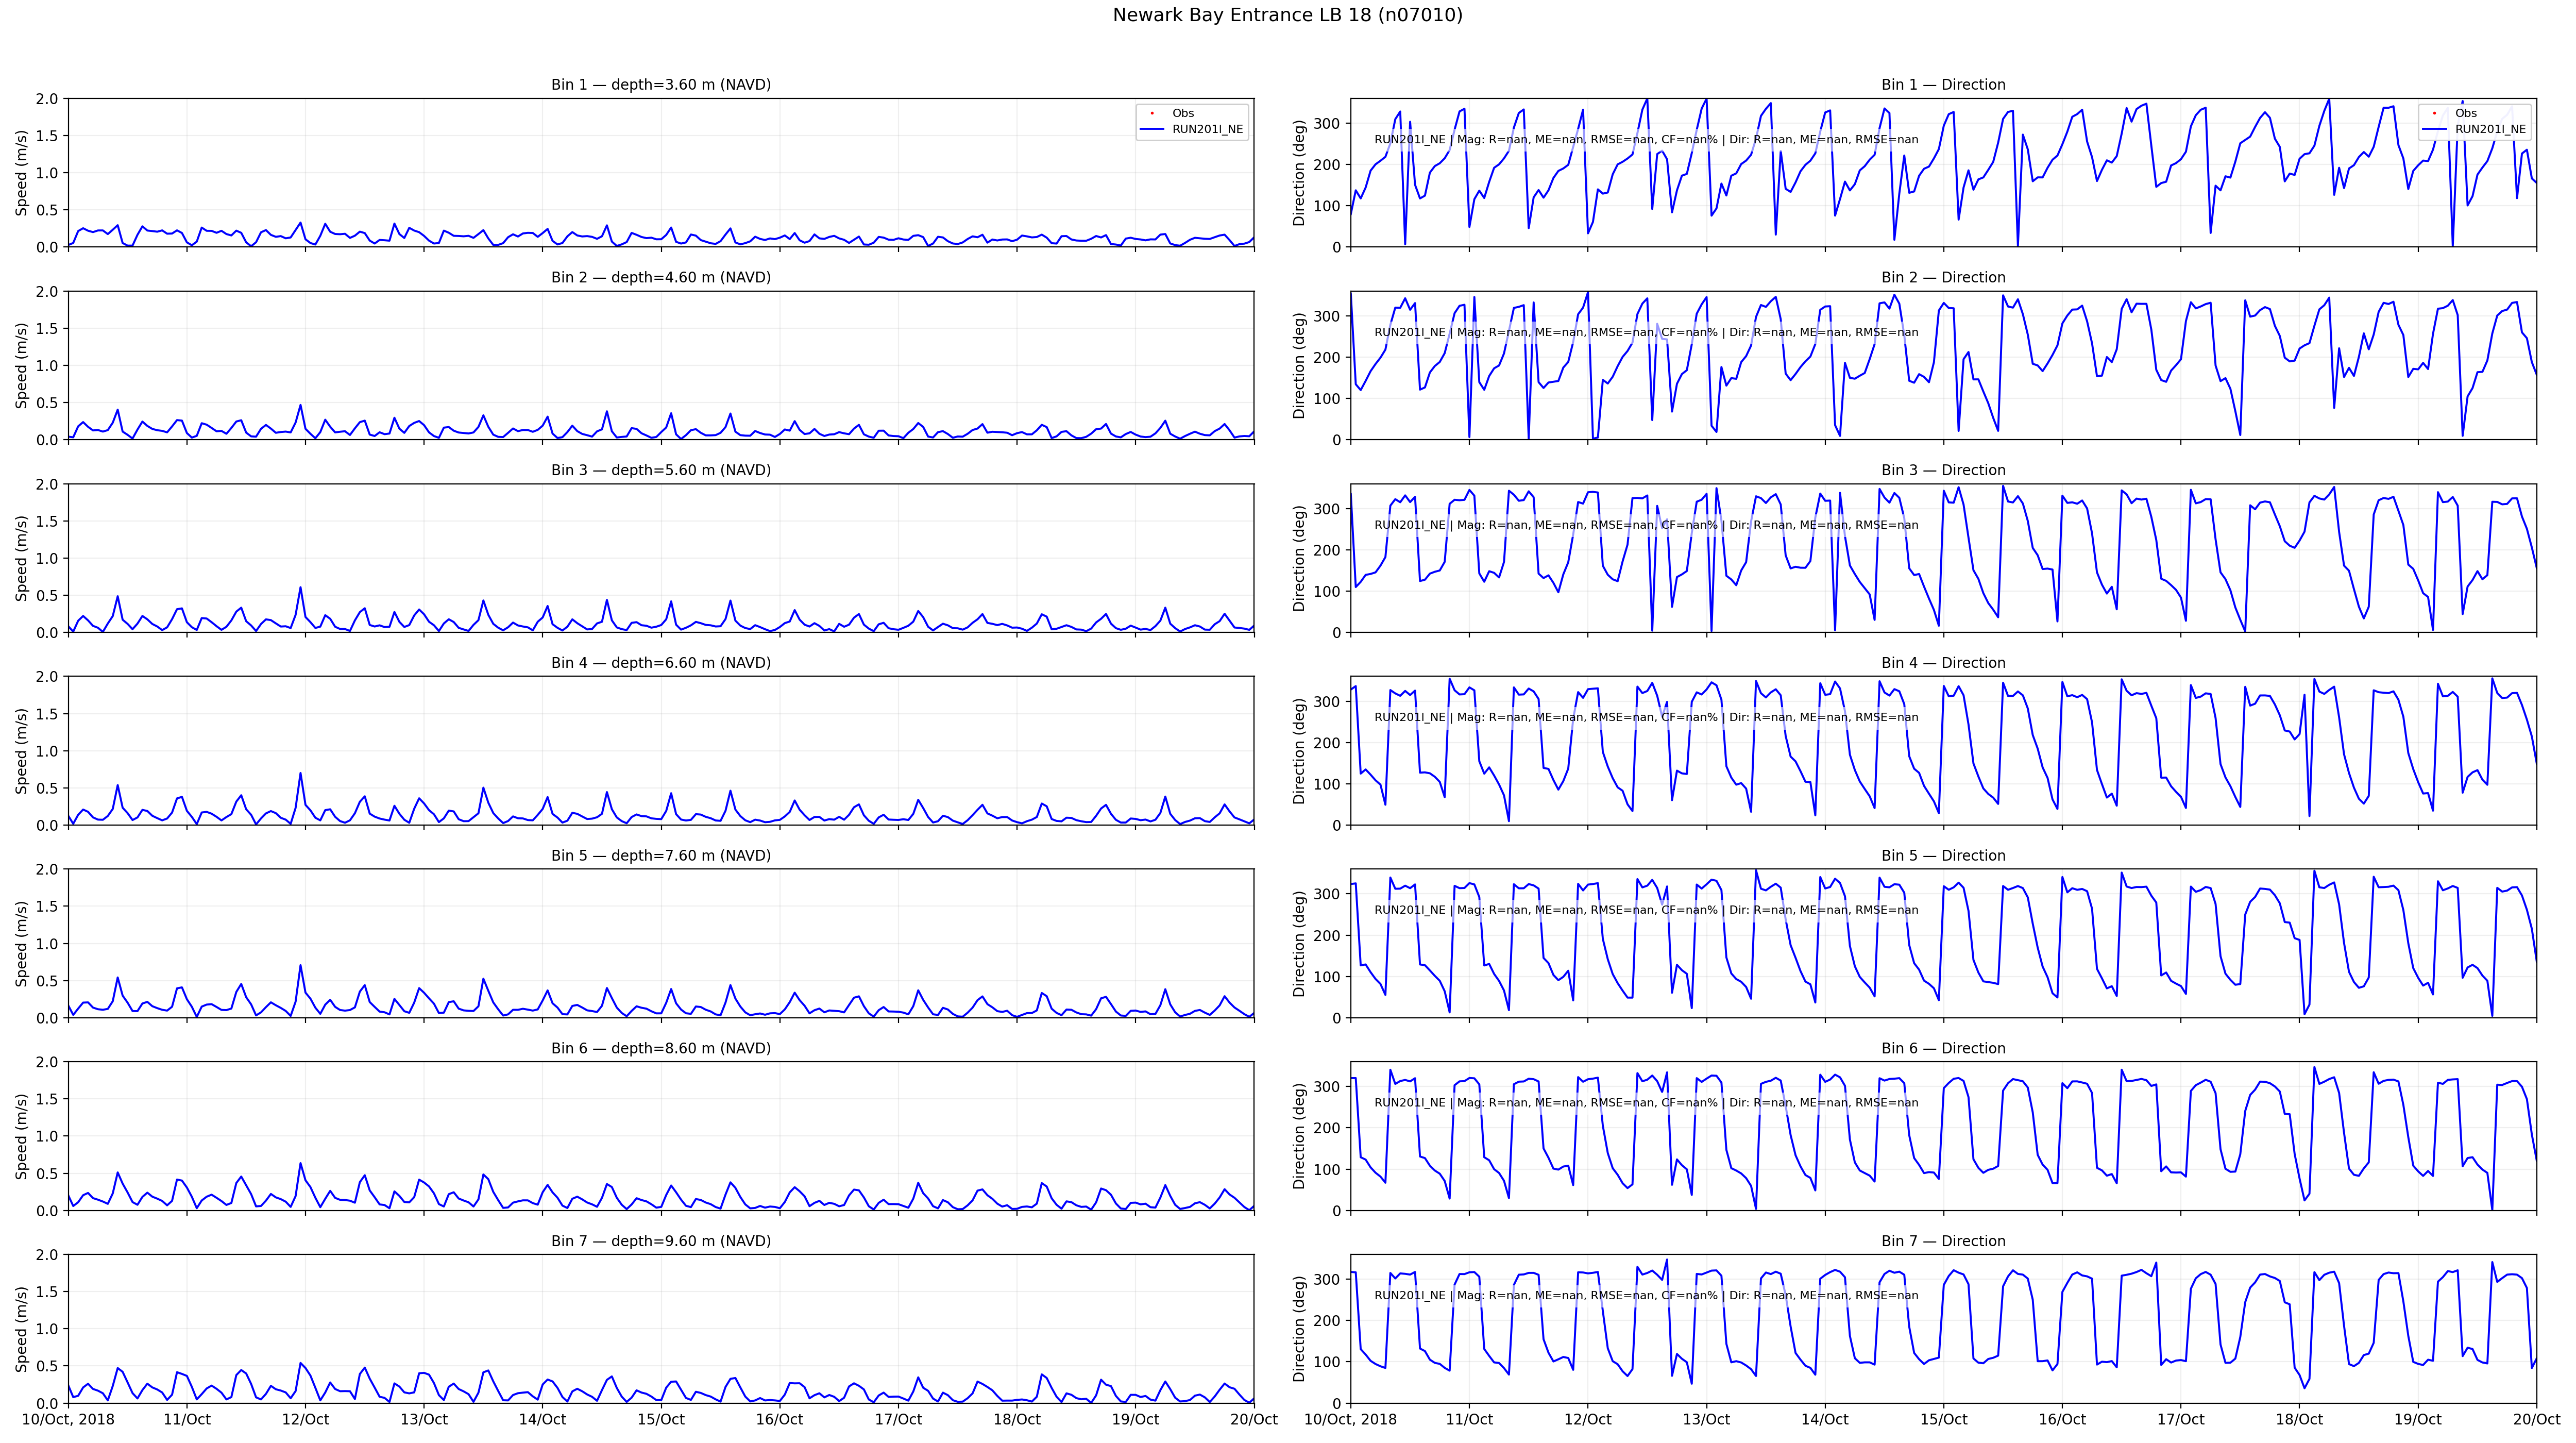Select the 'Bin 4 — Direction' title

point(1943,663)
